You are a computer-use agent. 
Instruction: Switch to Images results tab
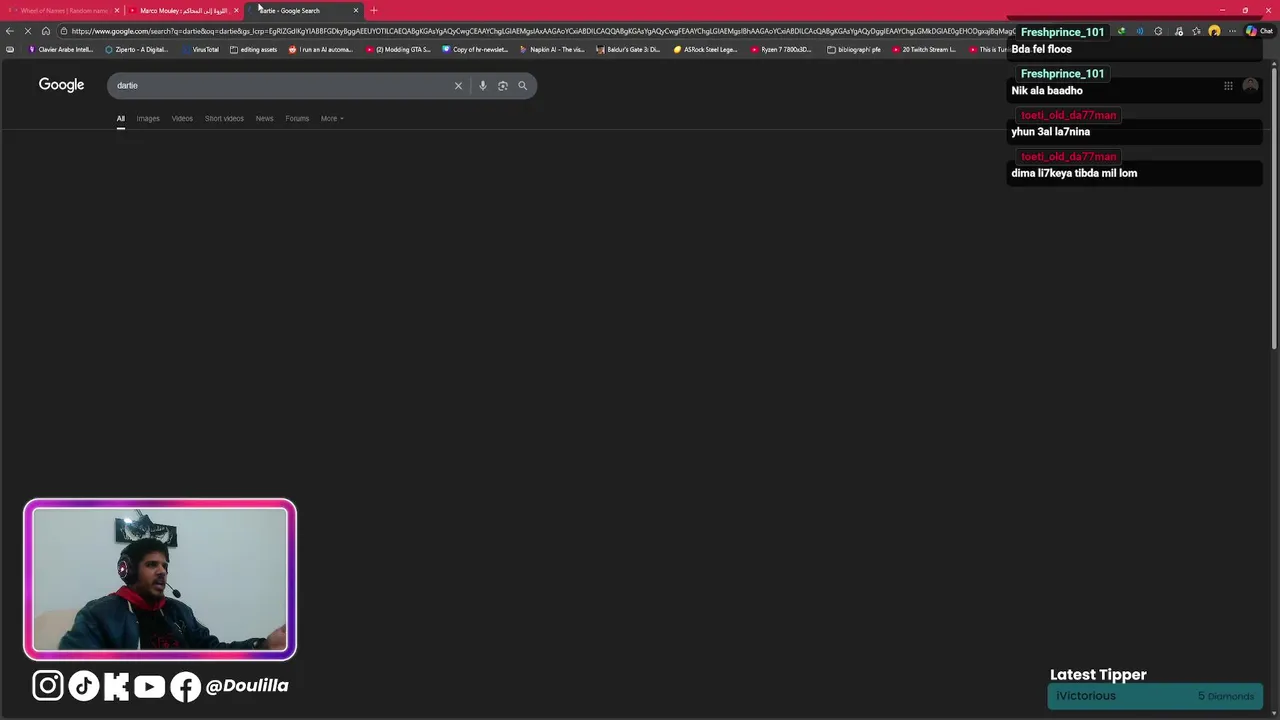[x=148, y=118]
